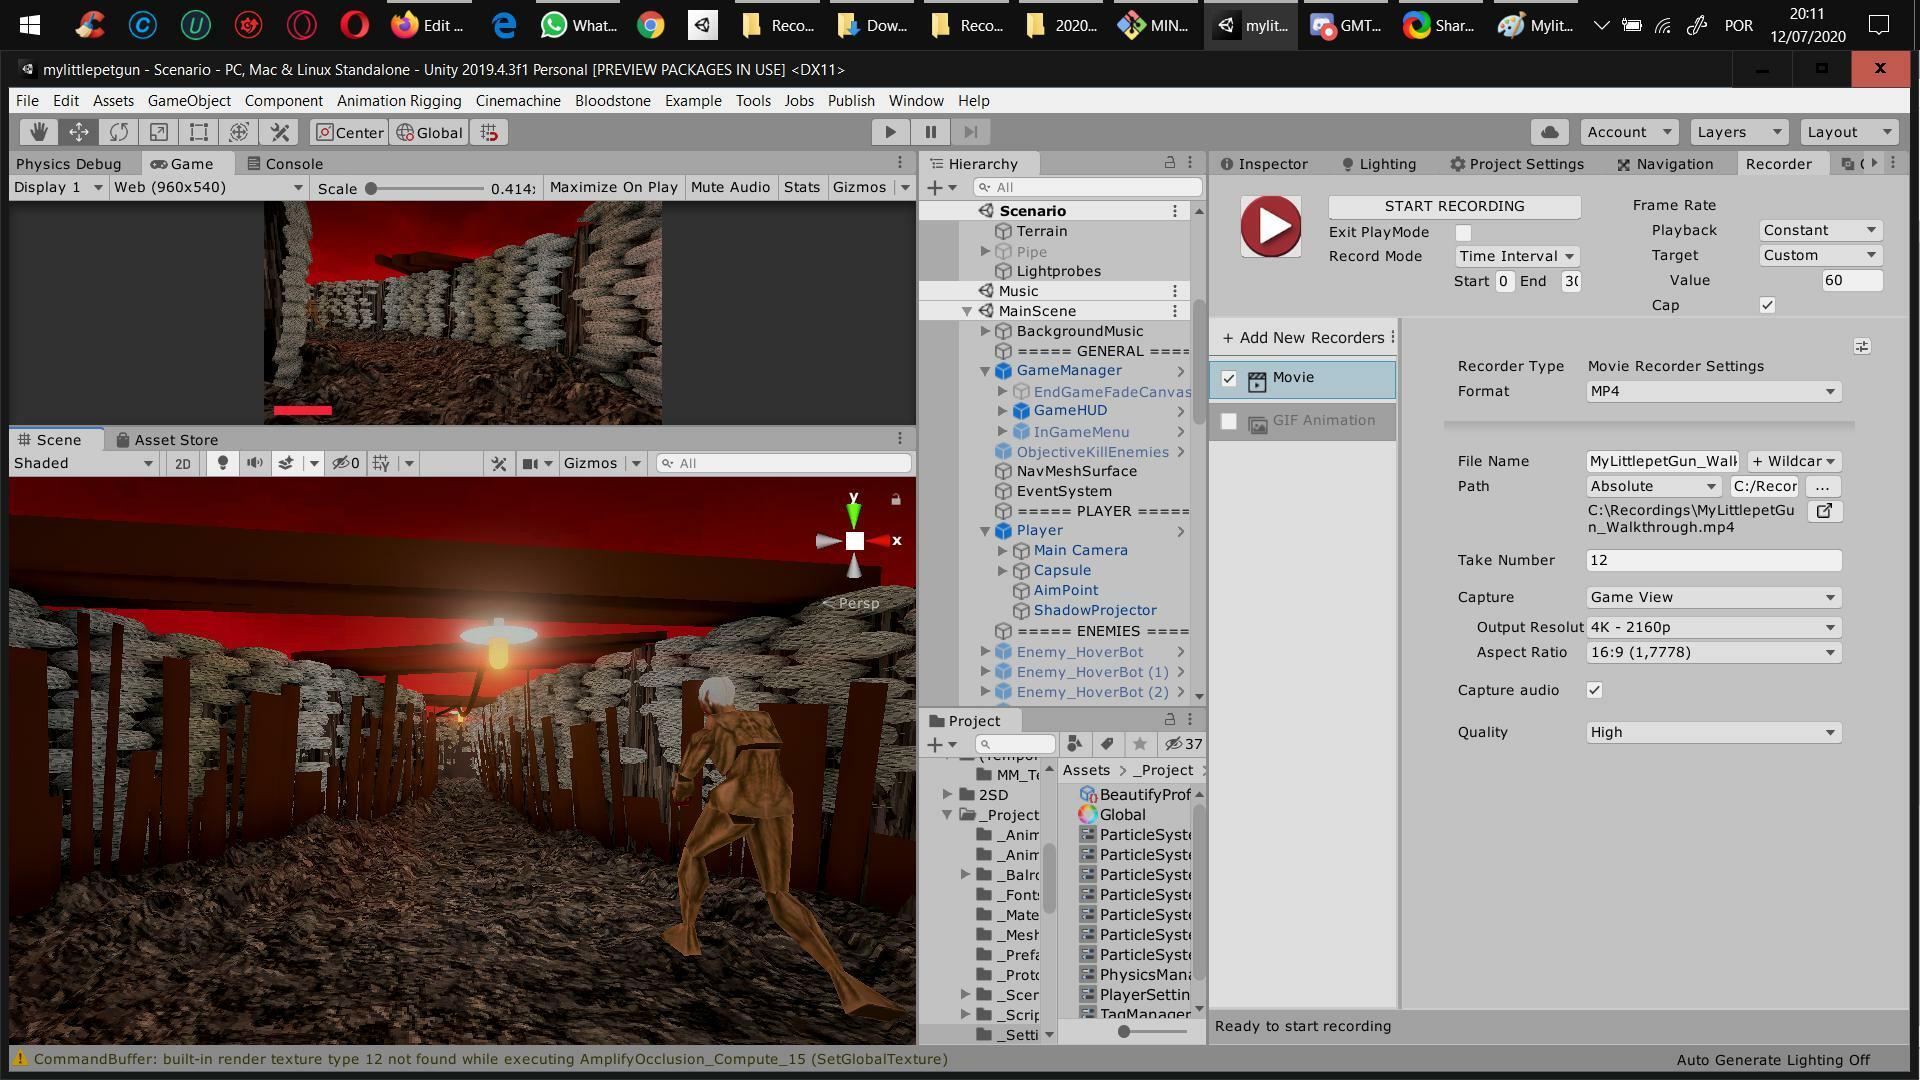Image resolution: width=1920 pixels, height=1080 pixels.
Task: Click the START RECORDING button
Action: (x=1454, y=206)
